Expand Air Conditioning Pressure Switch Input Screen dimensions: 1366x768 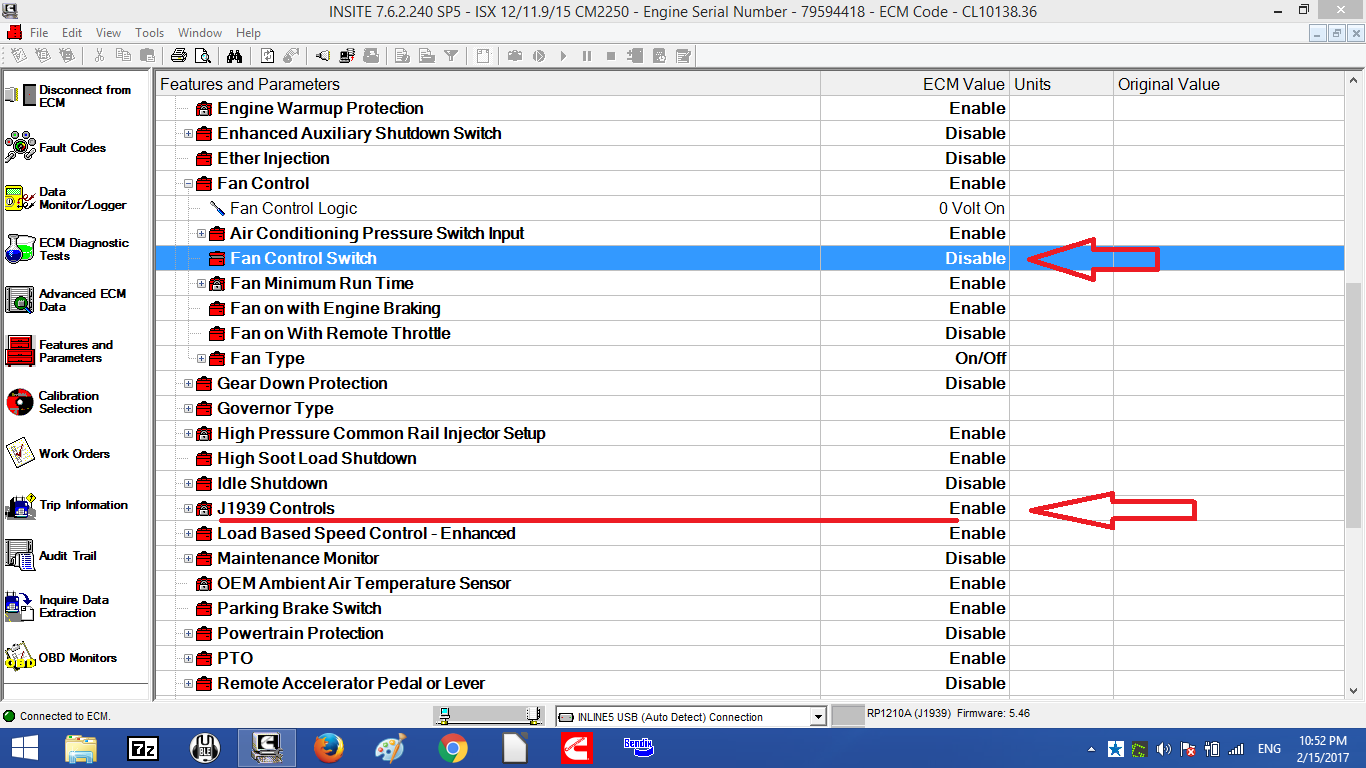201,233
